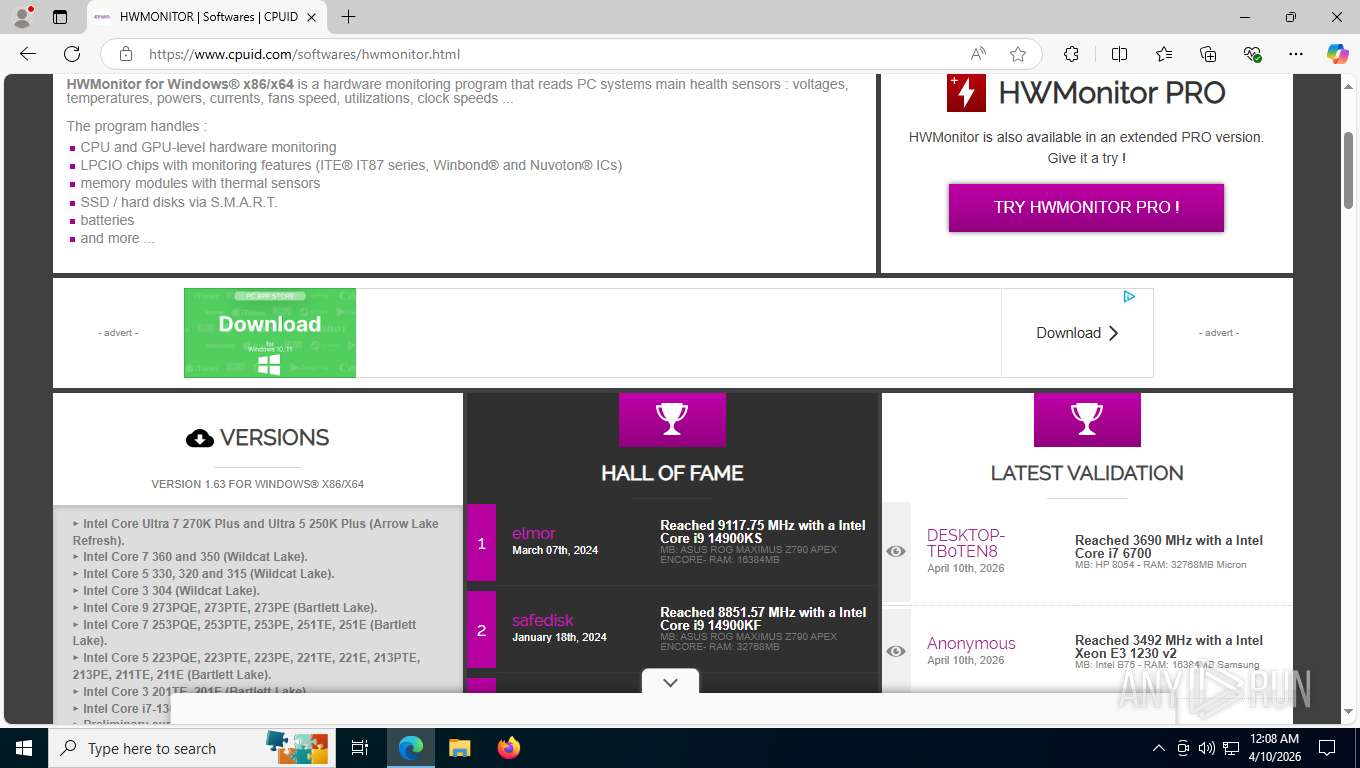Reload the HWMonitor page
1360x768 pixels.
point(72,54)
